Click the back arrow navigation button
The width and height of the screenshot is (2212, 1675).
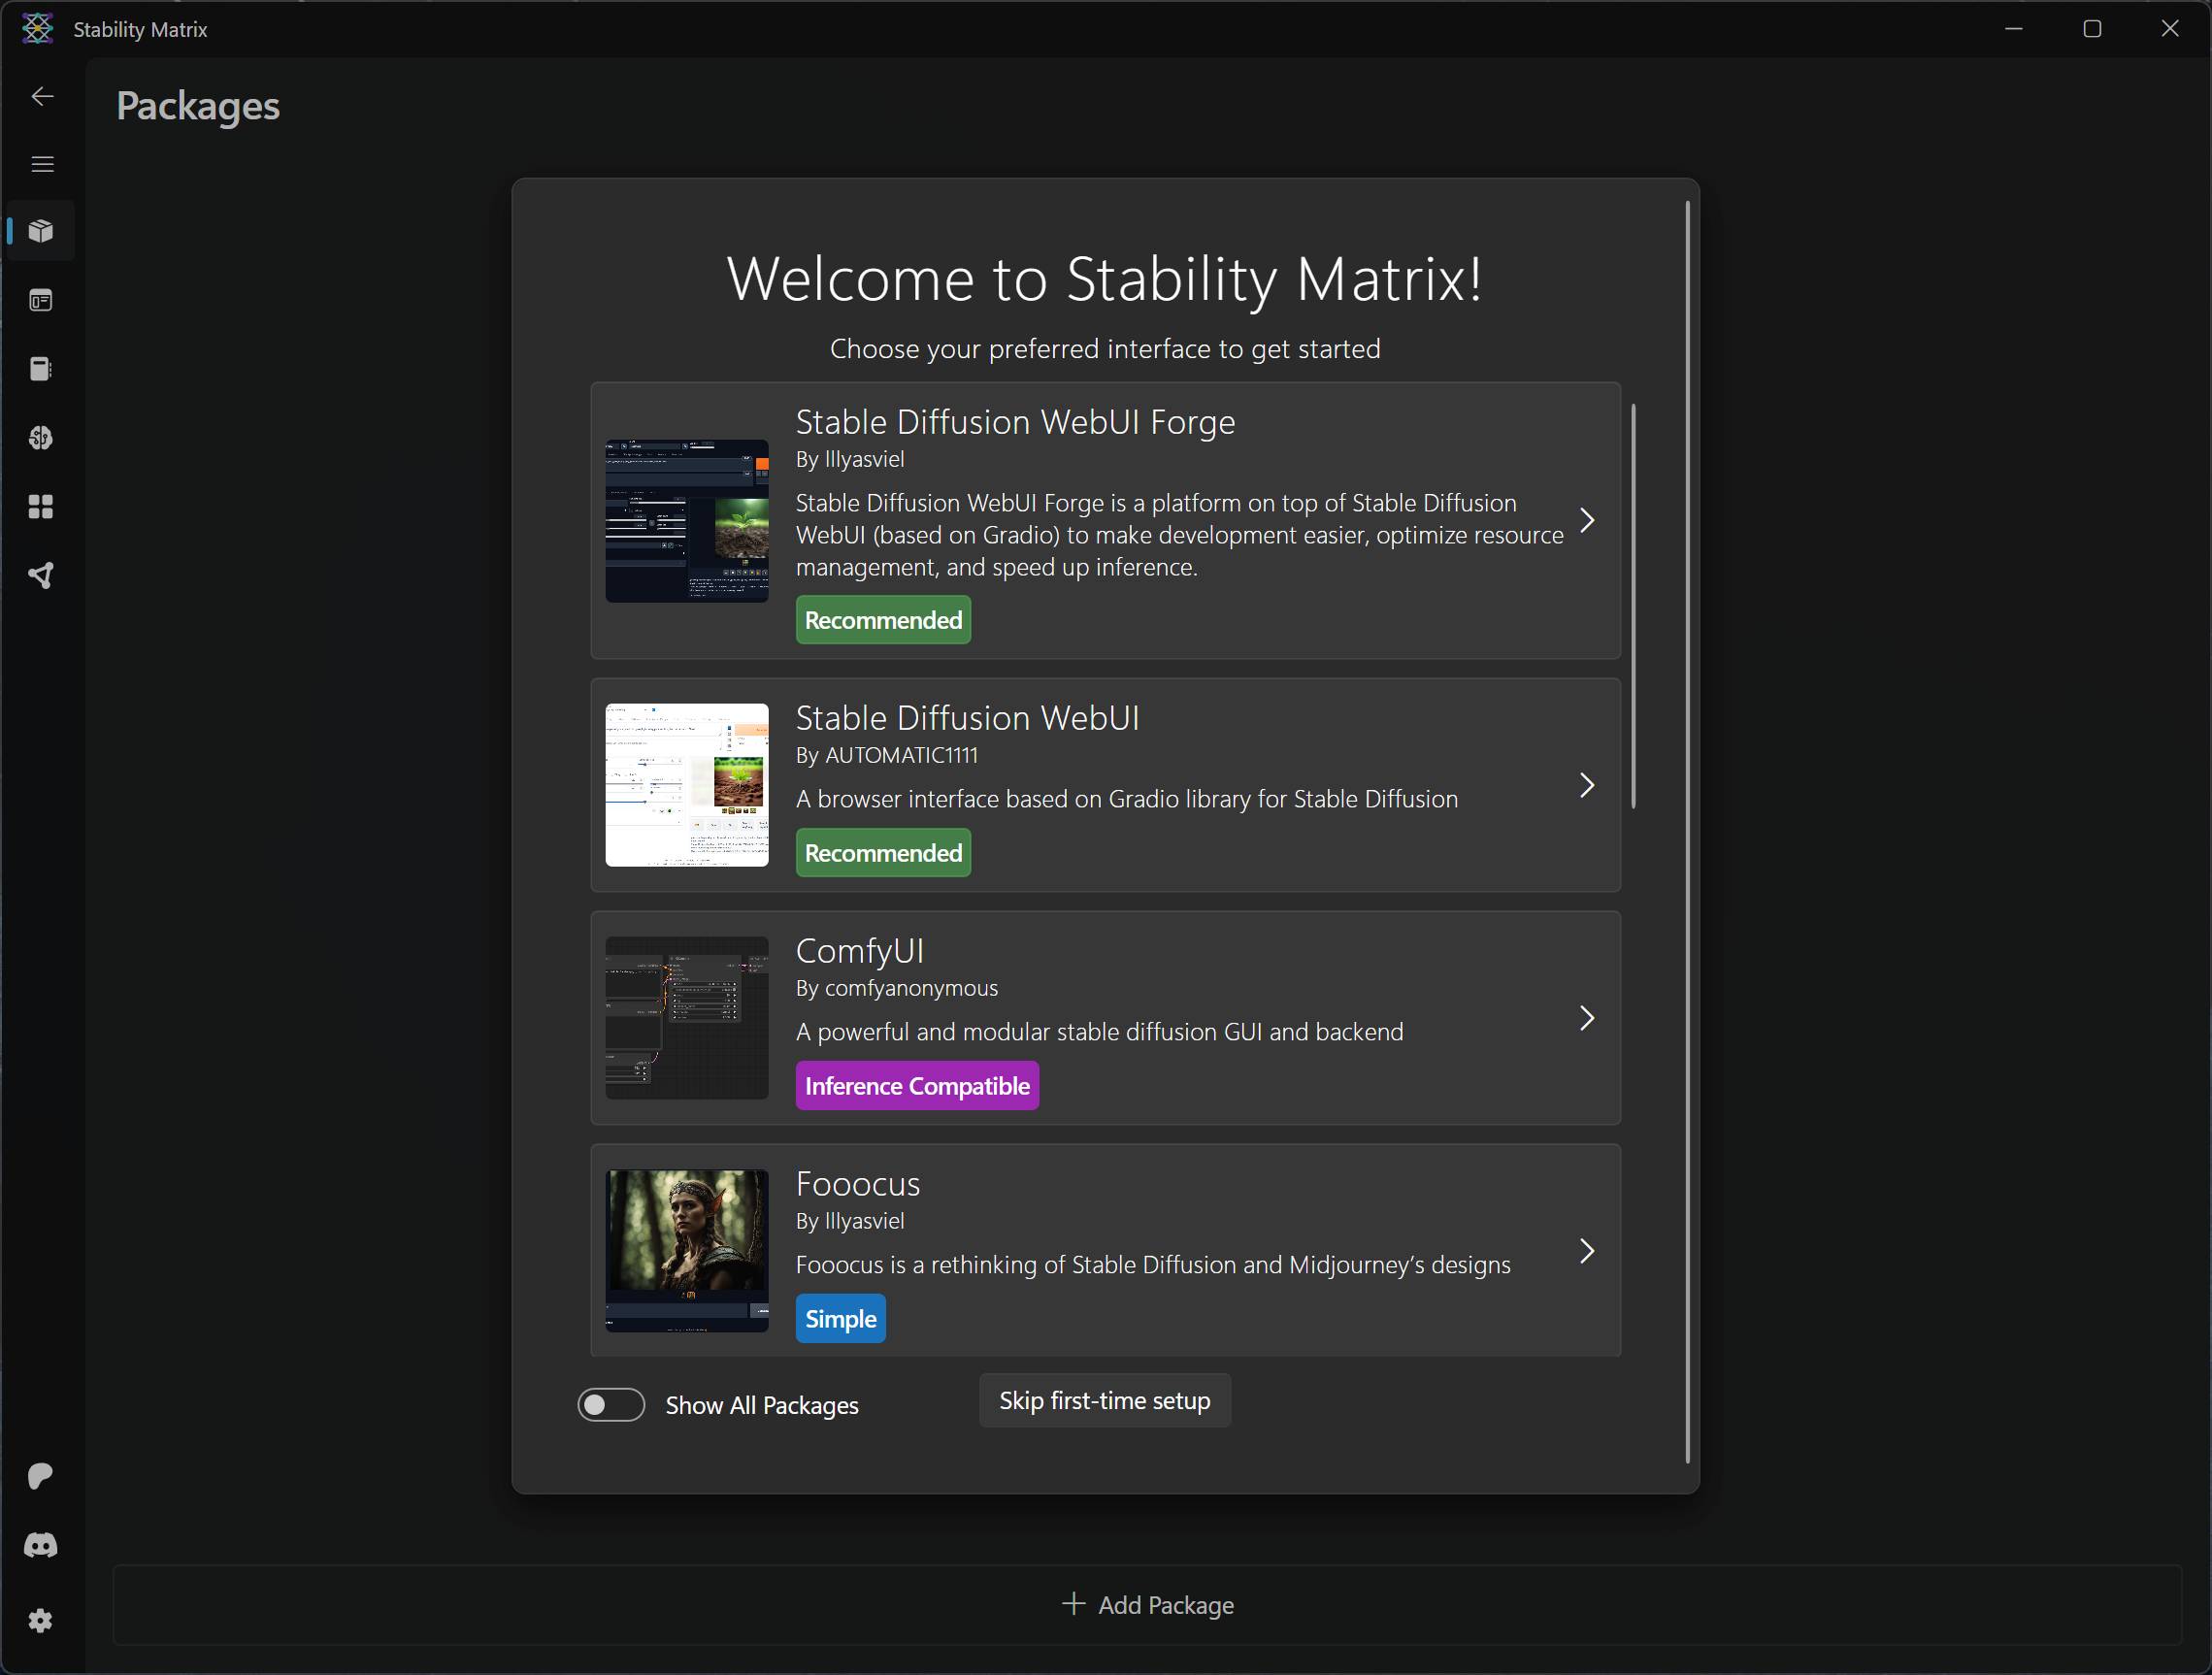click(42, 96)
